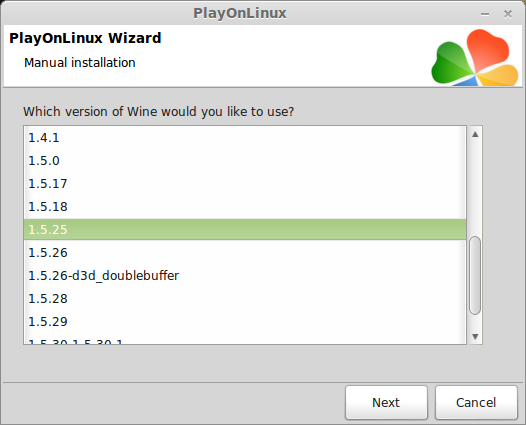Image resolution: width=526 pixels, height=425 pixels.
Task: Pick Wine version 1.5.18
Action: click(245, 207)
